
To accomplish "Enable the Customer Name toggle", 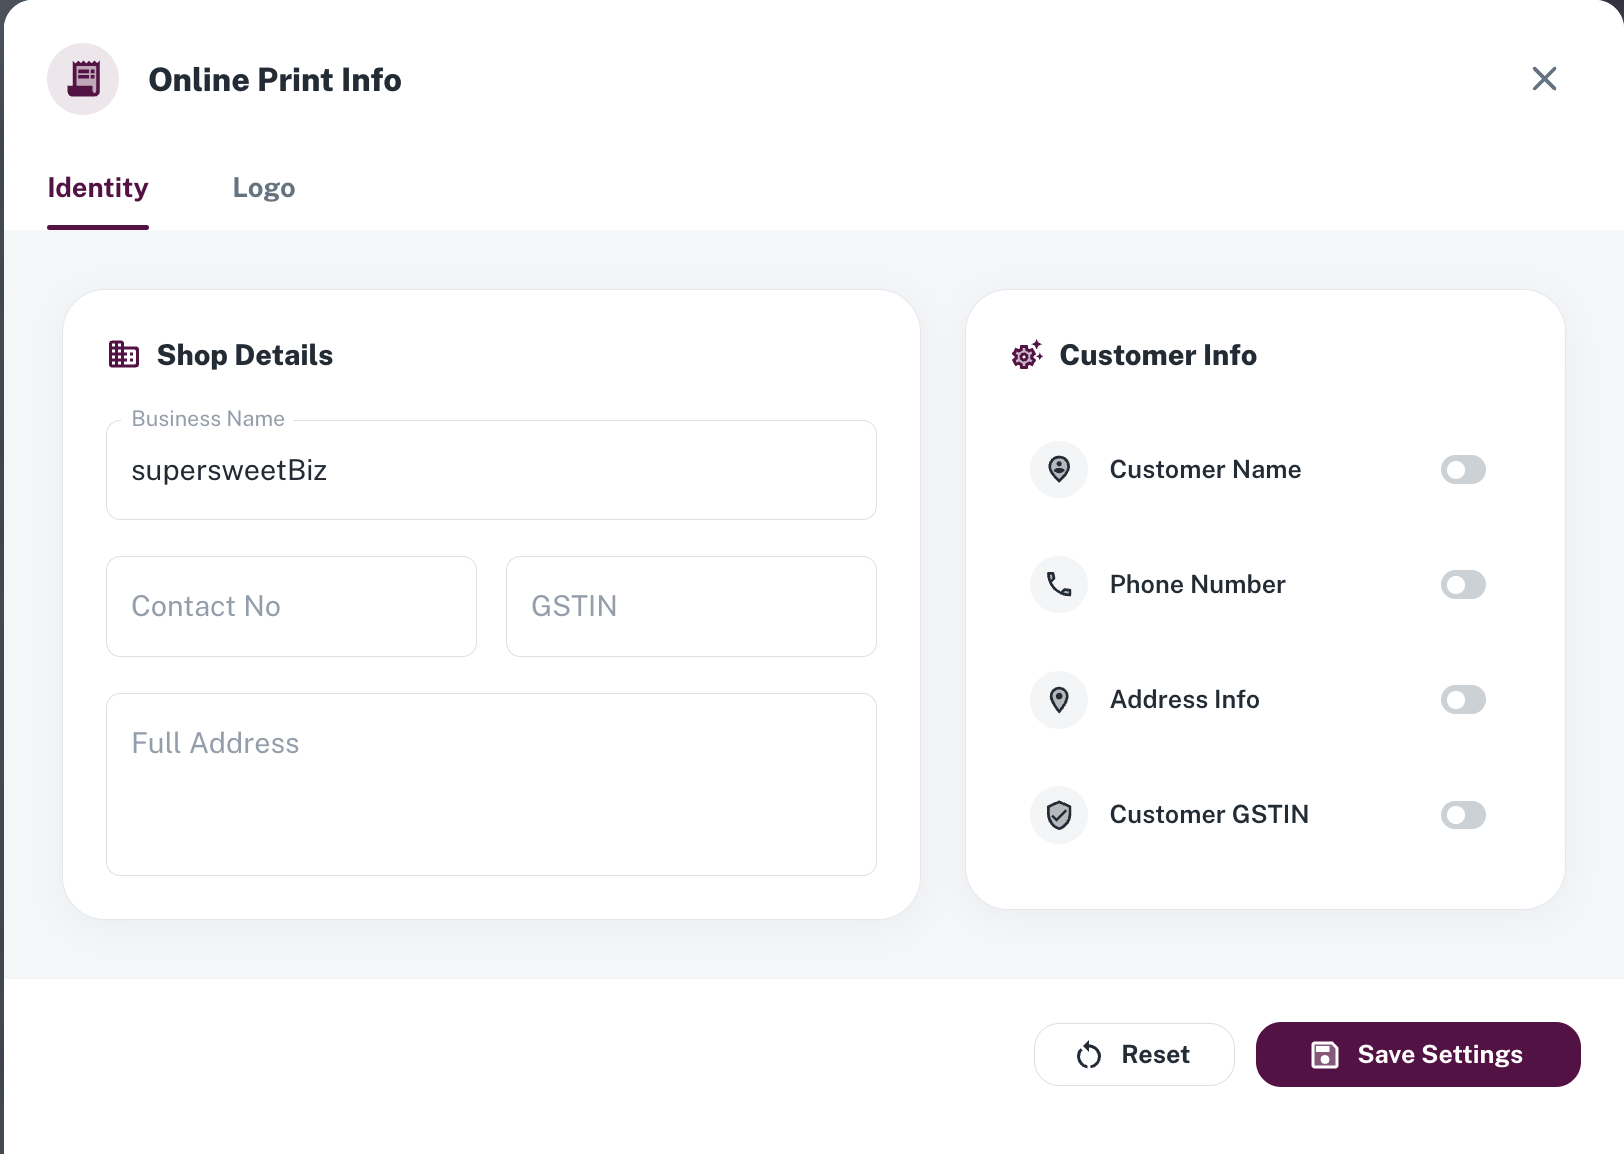I will pyautogui.click(x=1463, y=470).
